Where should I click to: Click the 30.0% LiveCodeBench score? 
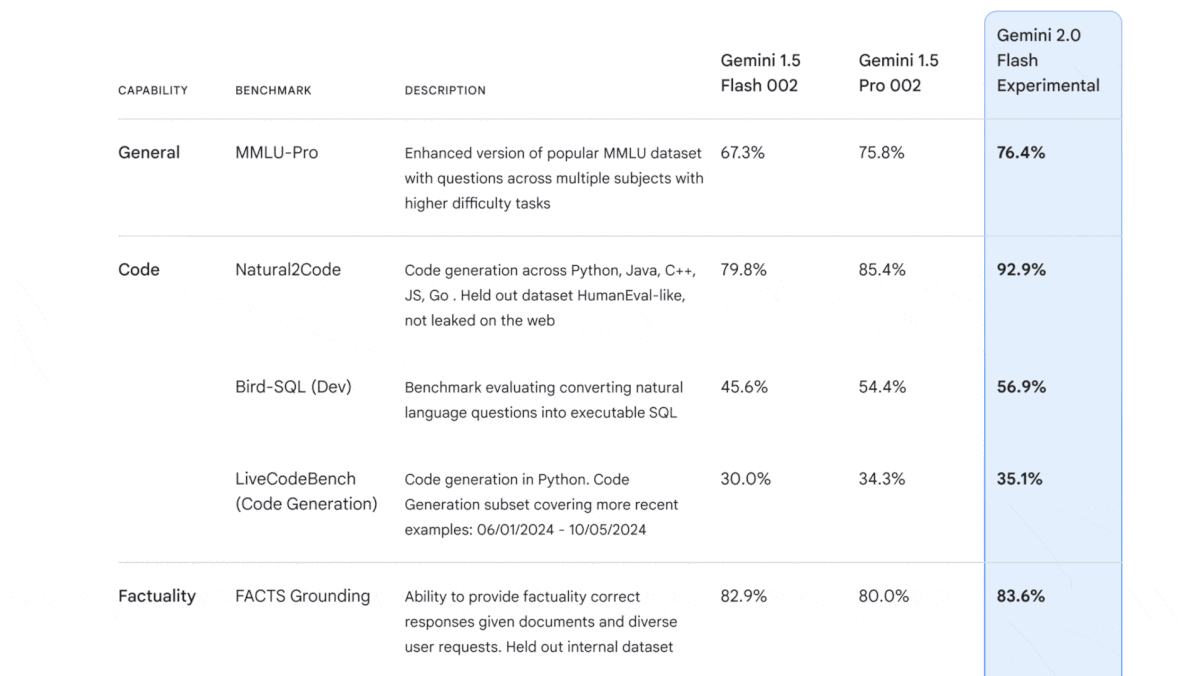745,479
